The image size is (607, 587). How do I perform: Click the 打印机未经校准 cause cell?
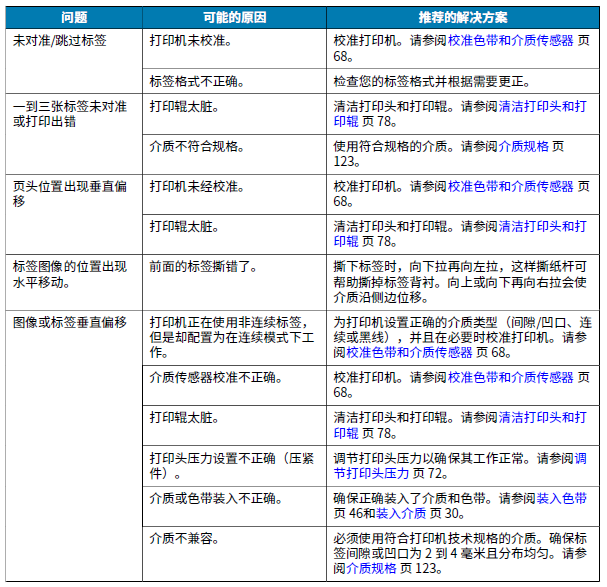tap(234, 194)
